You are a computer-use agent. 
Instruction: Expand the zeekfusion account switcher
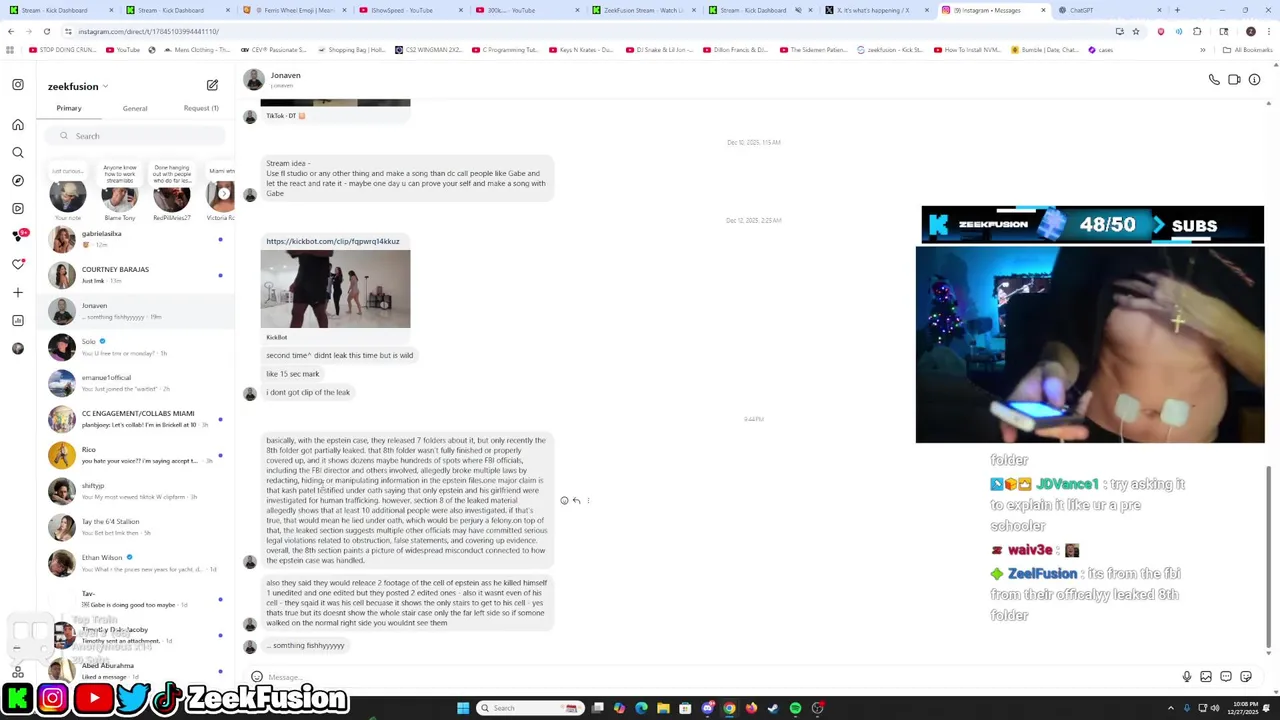(x=78, y=87)
